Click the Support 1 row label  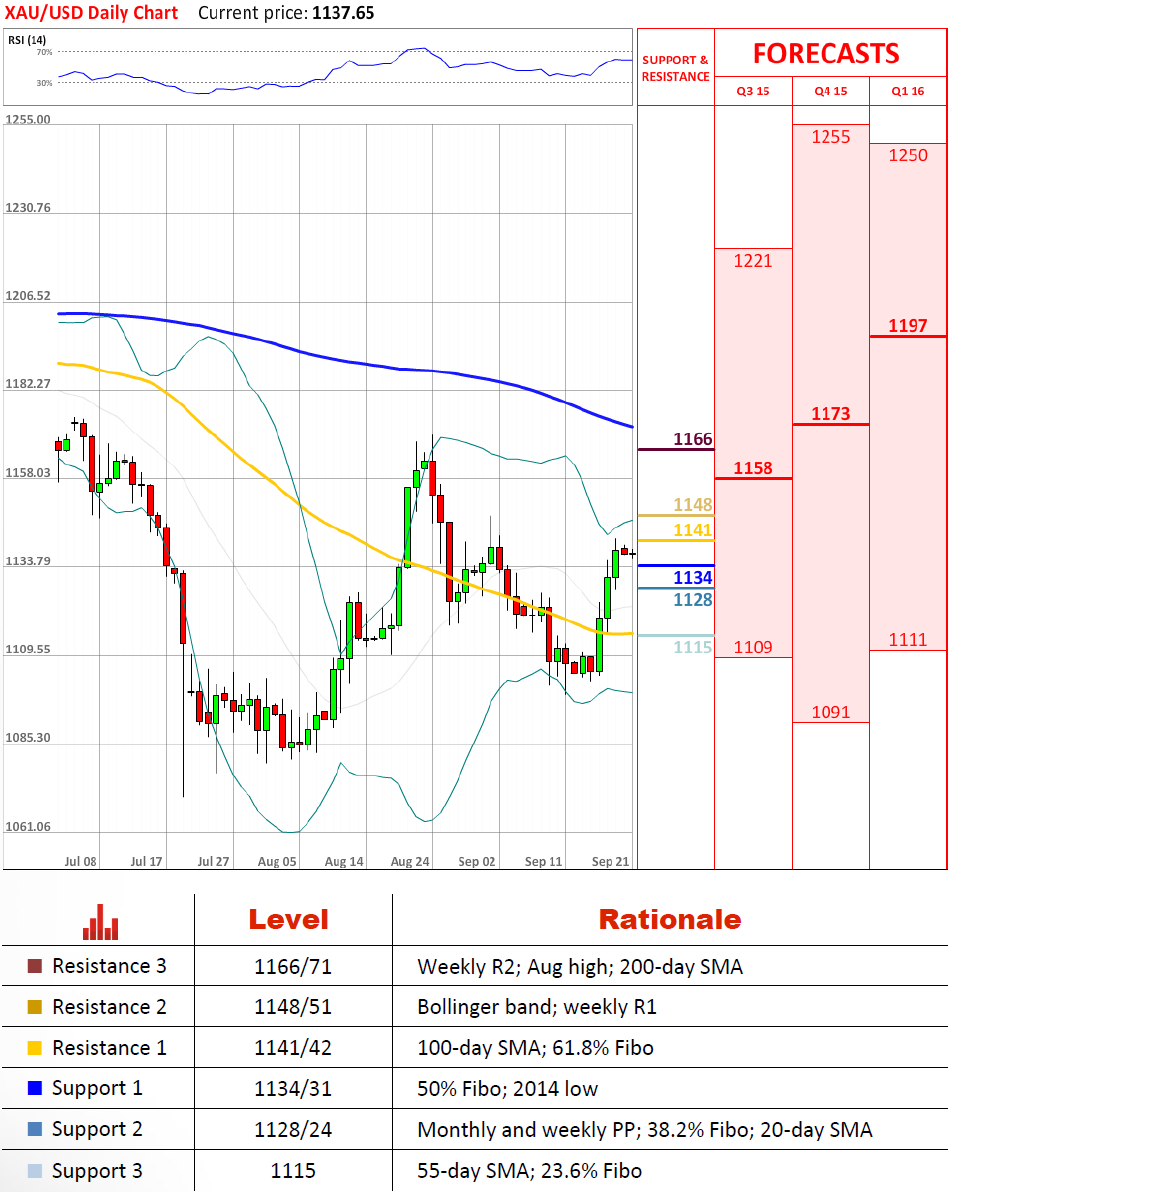click(97, 1088)
